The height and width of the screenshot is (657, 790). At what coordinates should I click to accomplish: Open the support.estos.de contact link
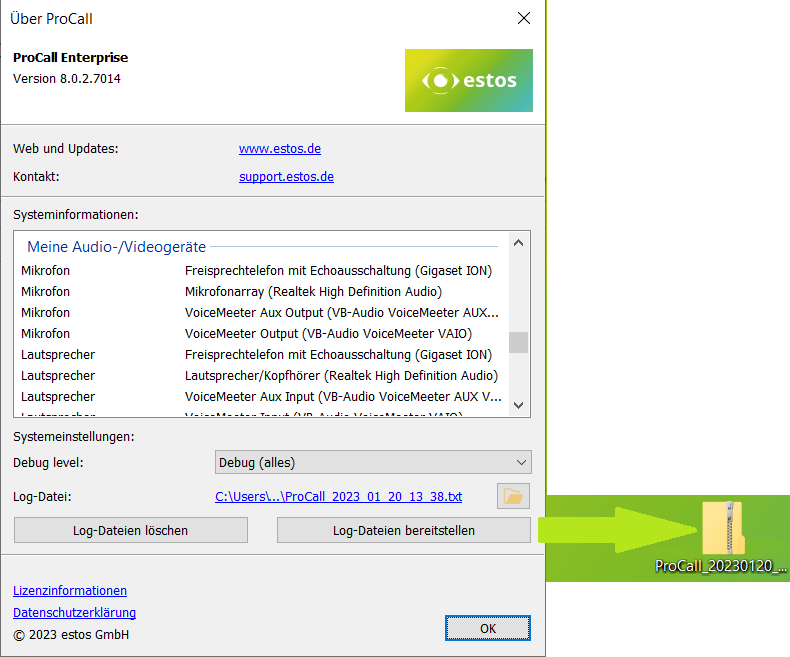tap(286, 177)
